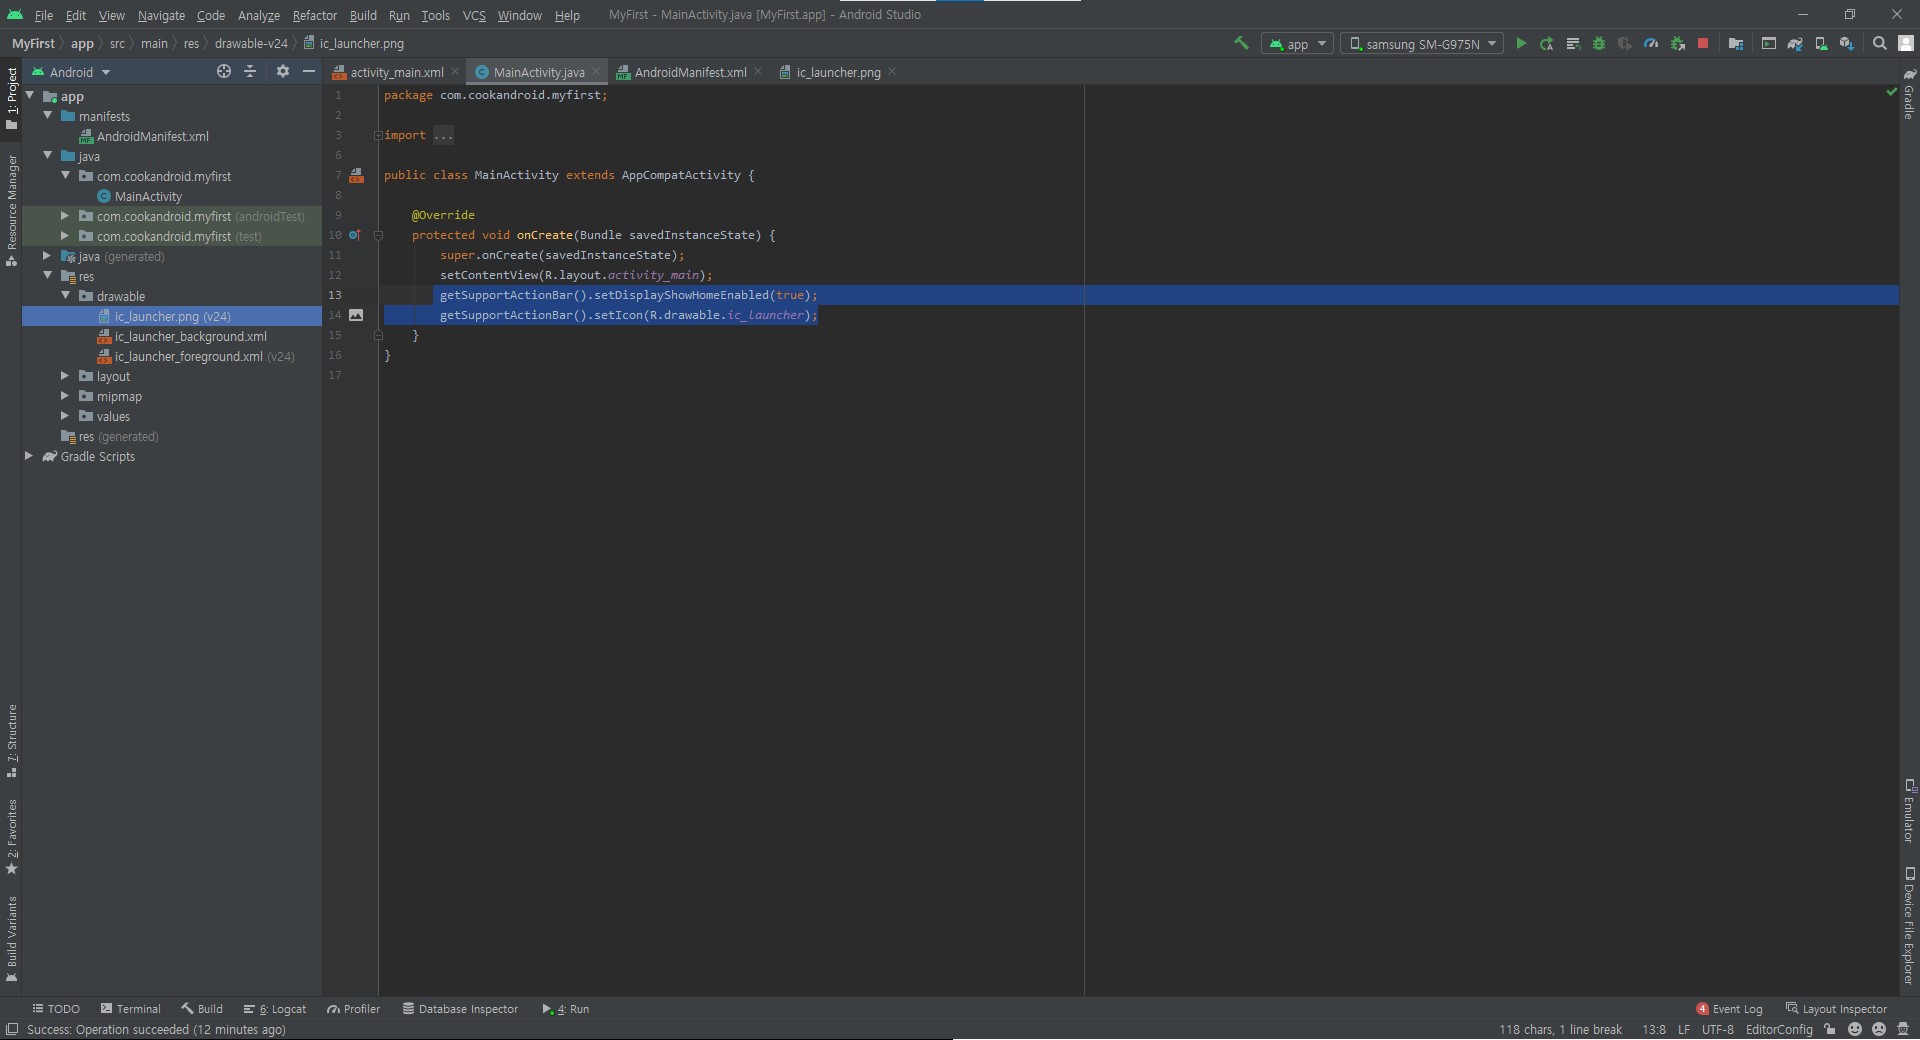Image resolution: width=1920 pixels, height=1040 pixels.
Task: Collapse all using Project panel icon
Action: [250, 72]
